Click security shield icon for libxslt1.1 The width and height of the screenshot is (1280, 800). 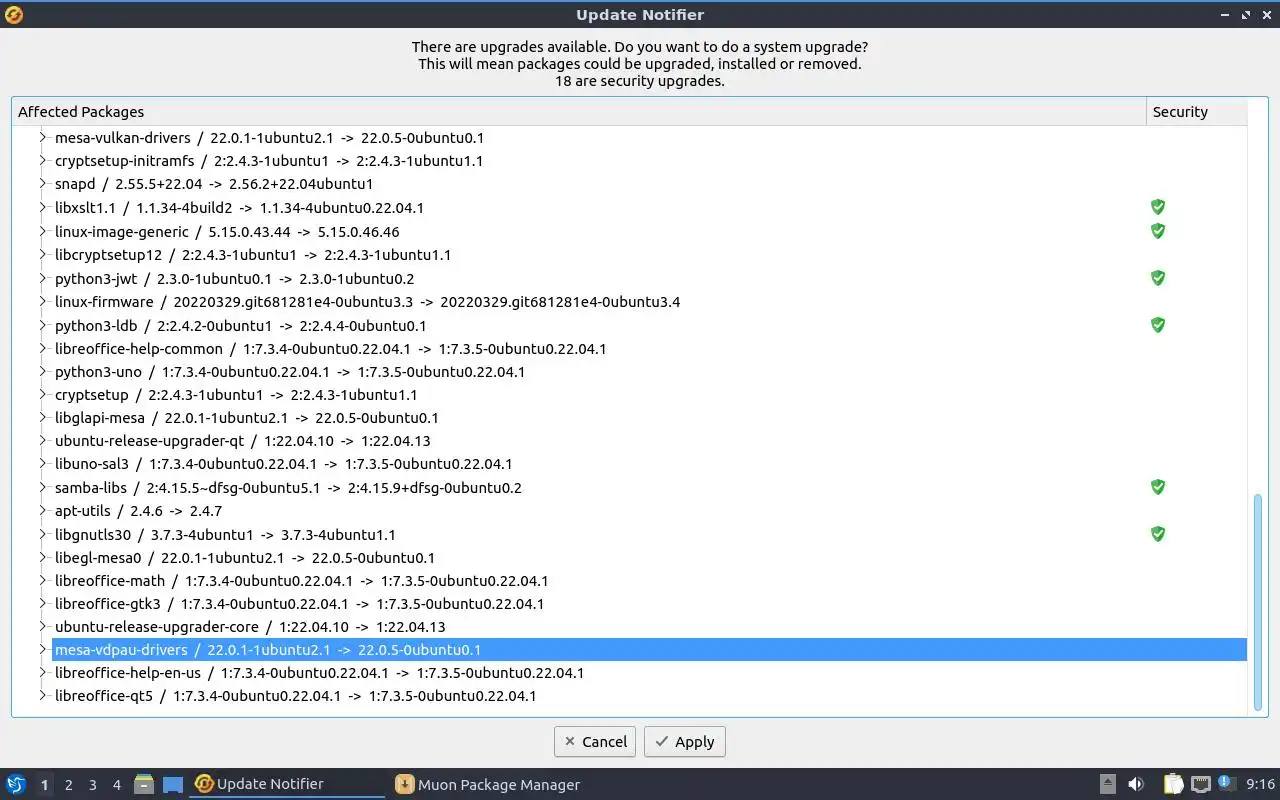[x=1158, y=207]
